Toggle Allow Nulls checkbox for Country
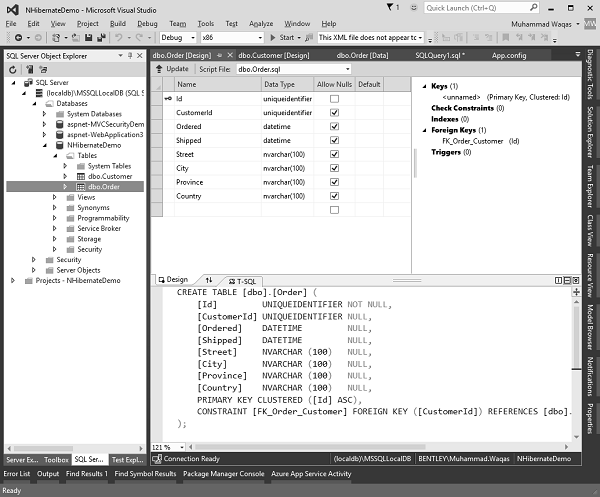The image size is (600, 497). (x=334, y=196)
